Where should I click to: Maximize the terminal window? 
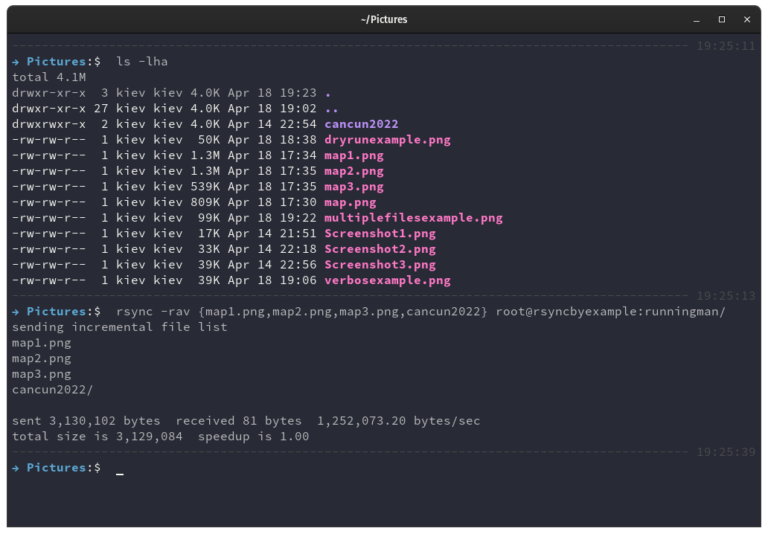tap(721, 20)
